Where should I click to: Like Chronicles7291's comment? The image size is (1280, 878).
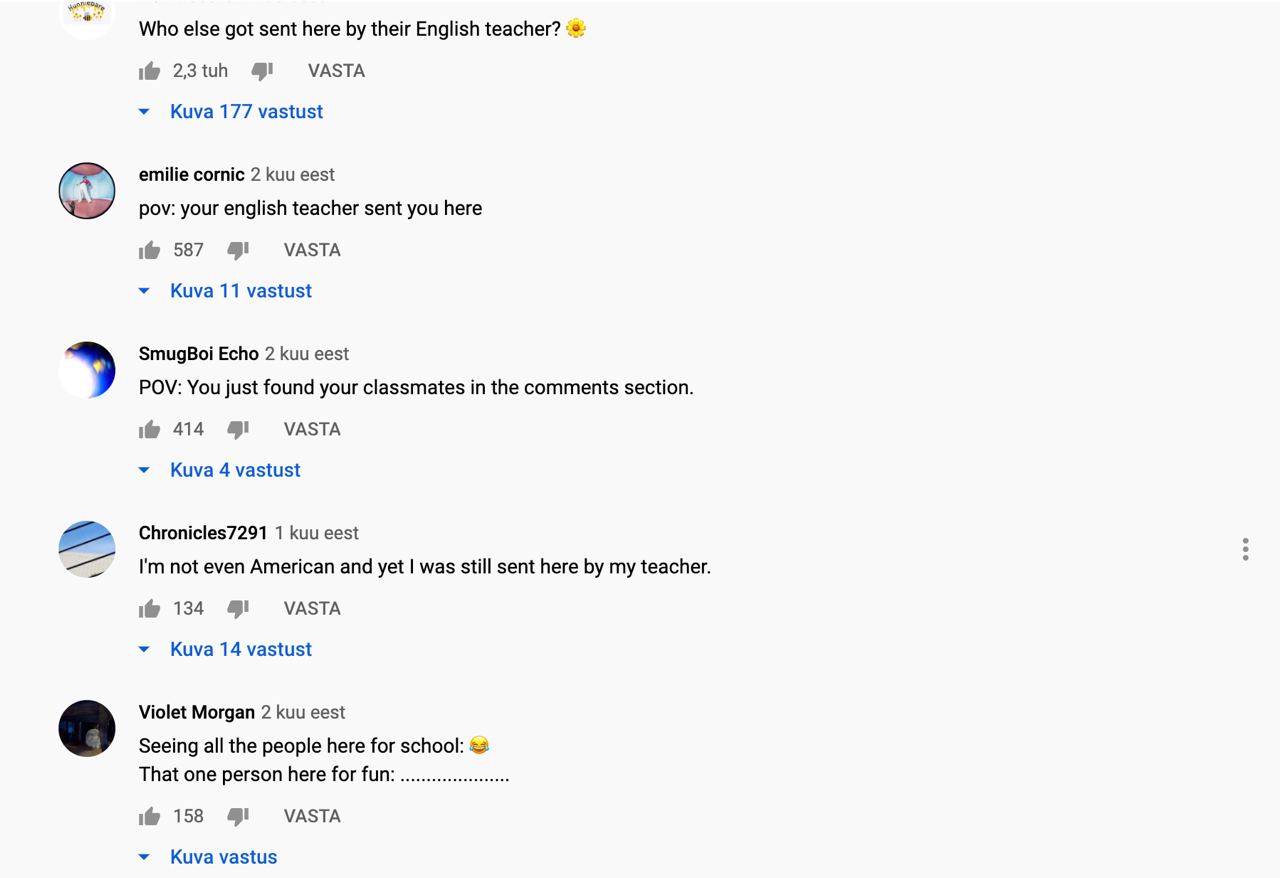point(150,608)
